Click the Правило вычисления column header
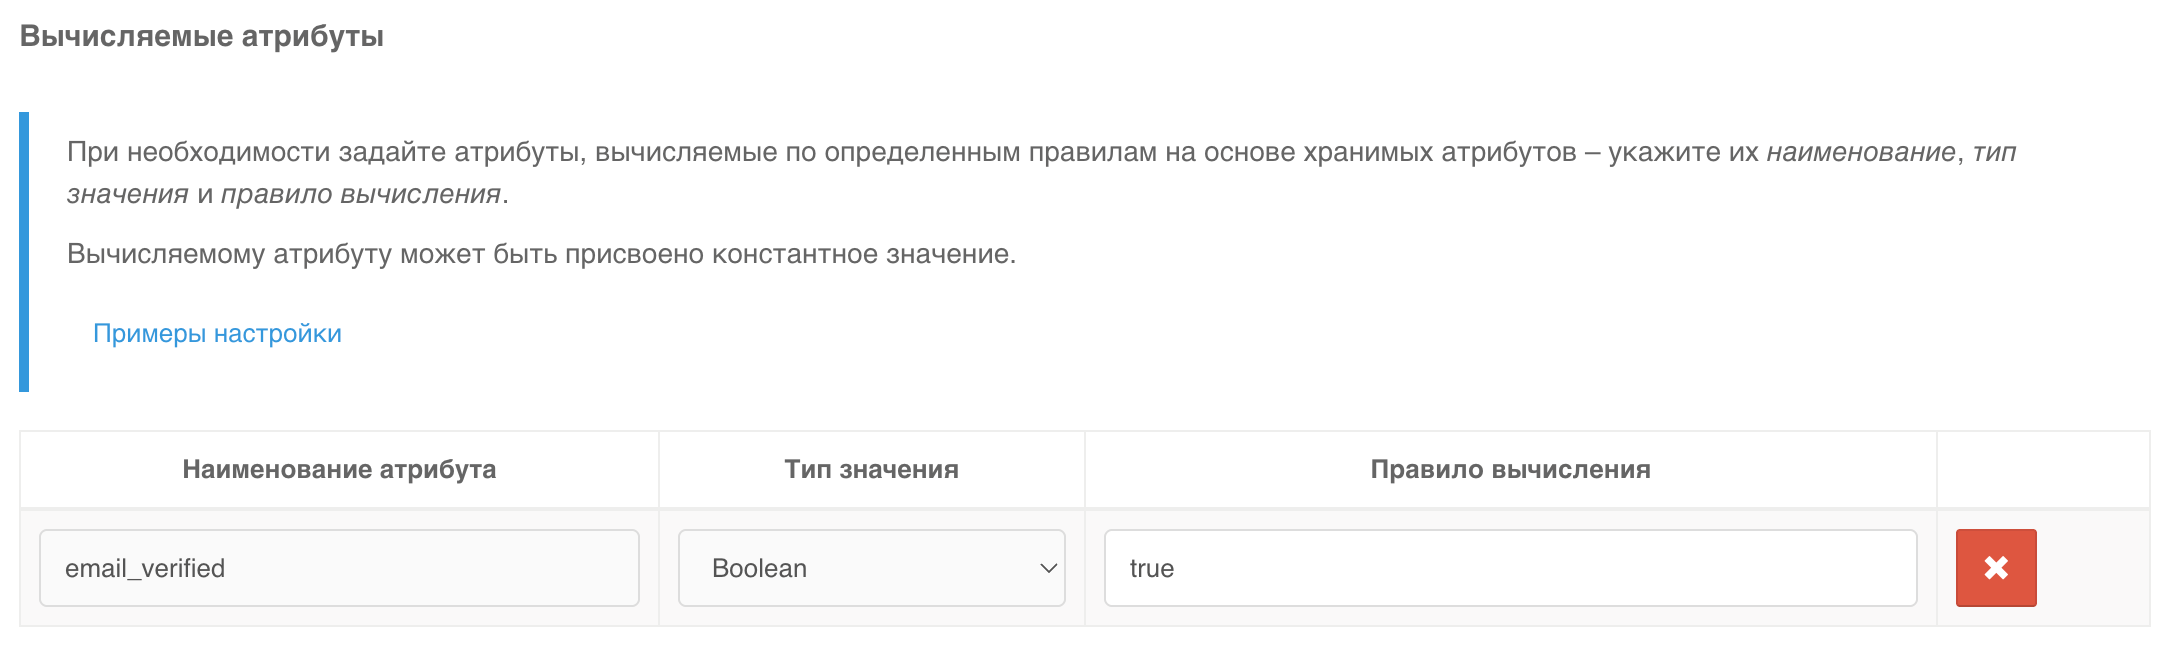Viewport: 2170px width, 670px height. pos(1510,469)
